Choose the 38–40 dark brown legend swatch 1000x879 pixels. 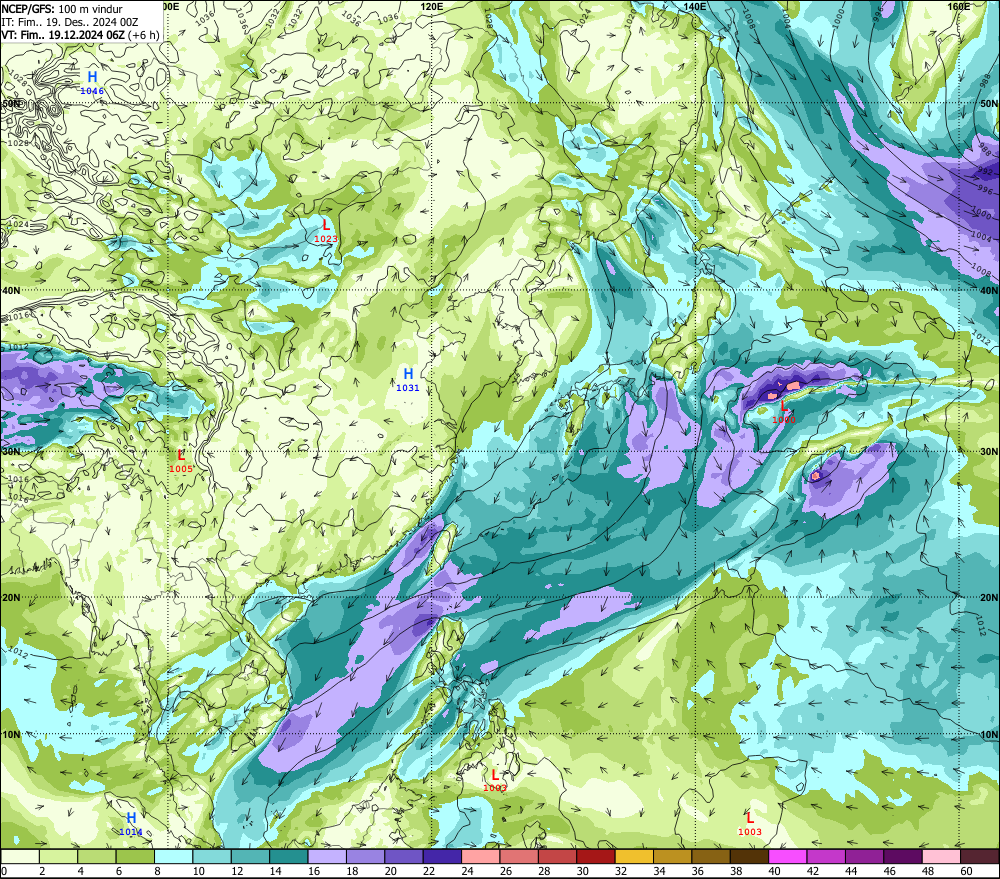(x=749, y=856)
